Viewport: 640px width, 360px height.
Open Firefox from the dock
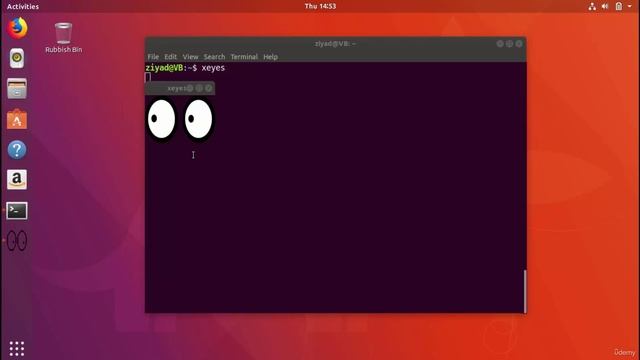click(x=17, y=28)
